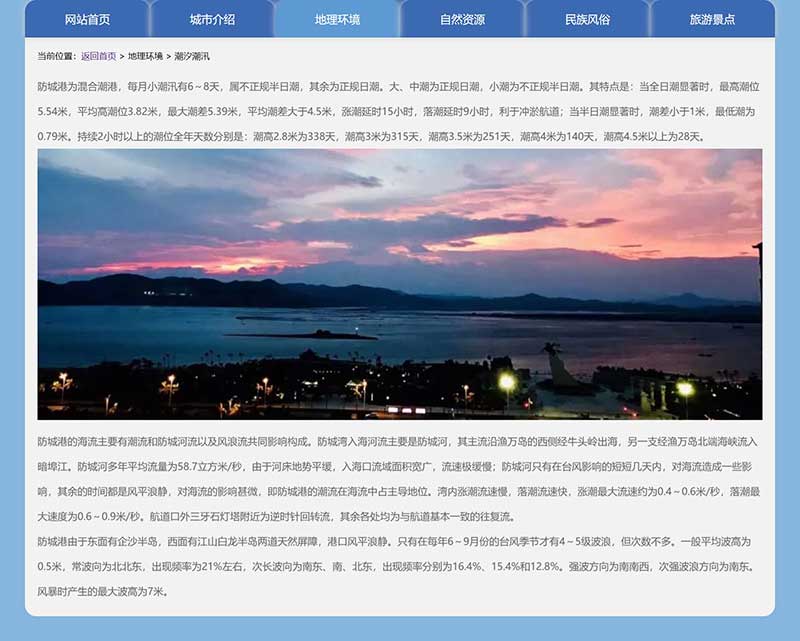Click the paragraph beginning 防城港的海流主要有潮流
800x641 pixels.
(398, 478)
